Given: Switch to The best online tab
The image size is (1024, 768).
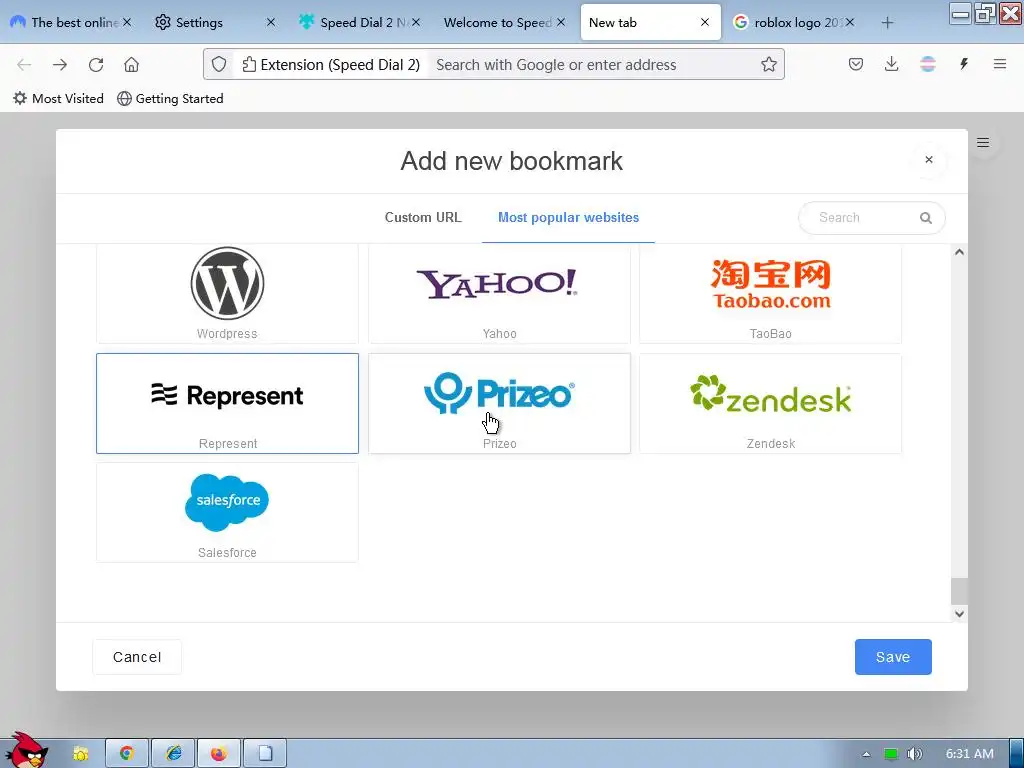Looking at the screenshot, I should pos(65,23).
